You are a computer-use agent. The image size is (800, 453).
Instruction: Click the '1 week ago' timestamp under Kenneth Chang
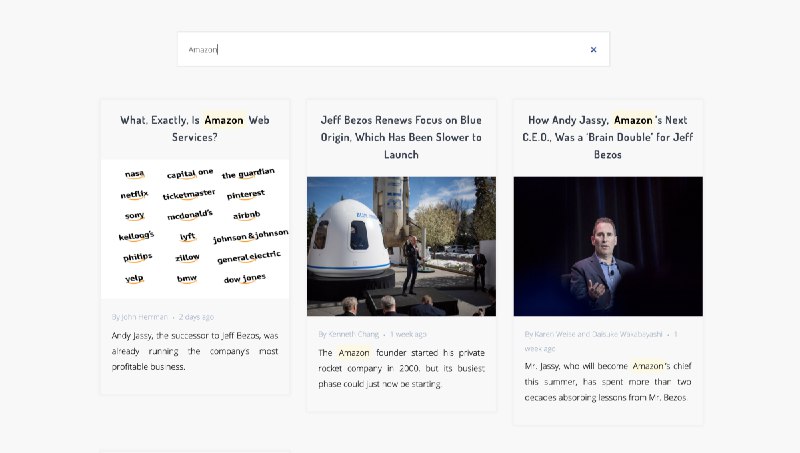pyautogui.click(x=408, y=334)
